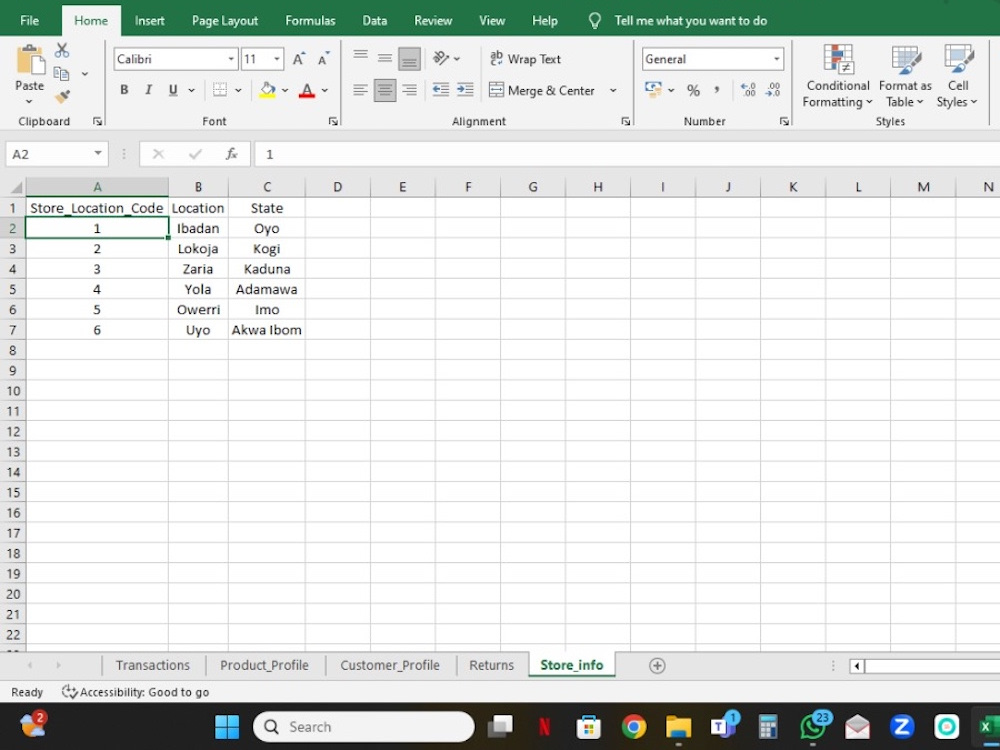The width and height of the screenshot is (1000, 750).
Task: Click the Tell me lightbulb icon
Action: (594, 20)
